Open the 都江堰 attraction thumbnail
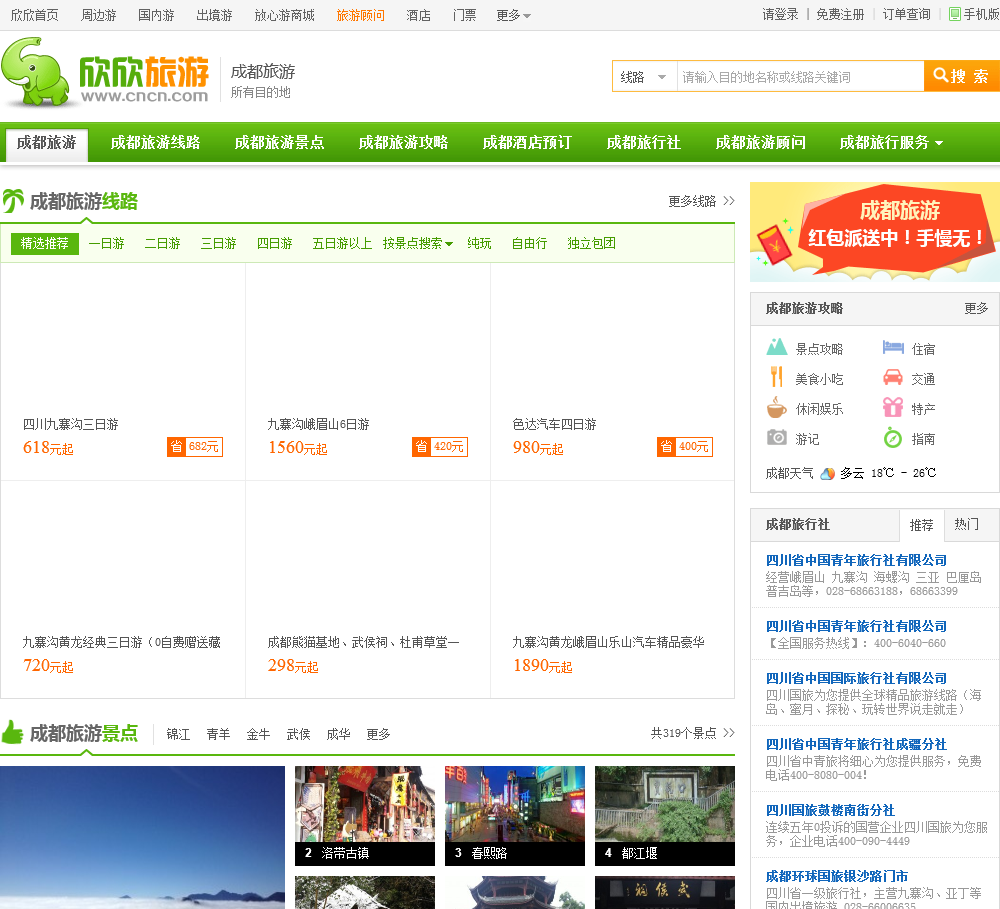Viewport: 1000px width, 909px height. click(x=665, y=815)
